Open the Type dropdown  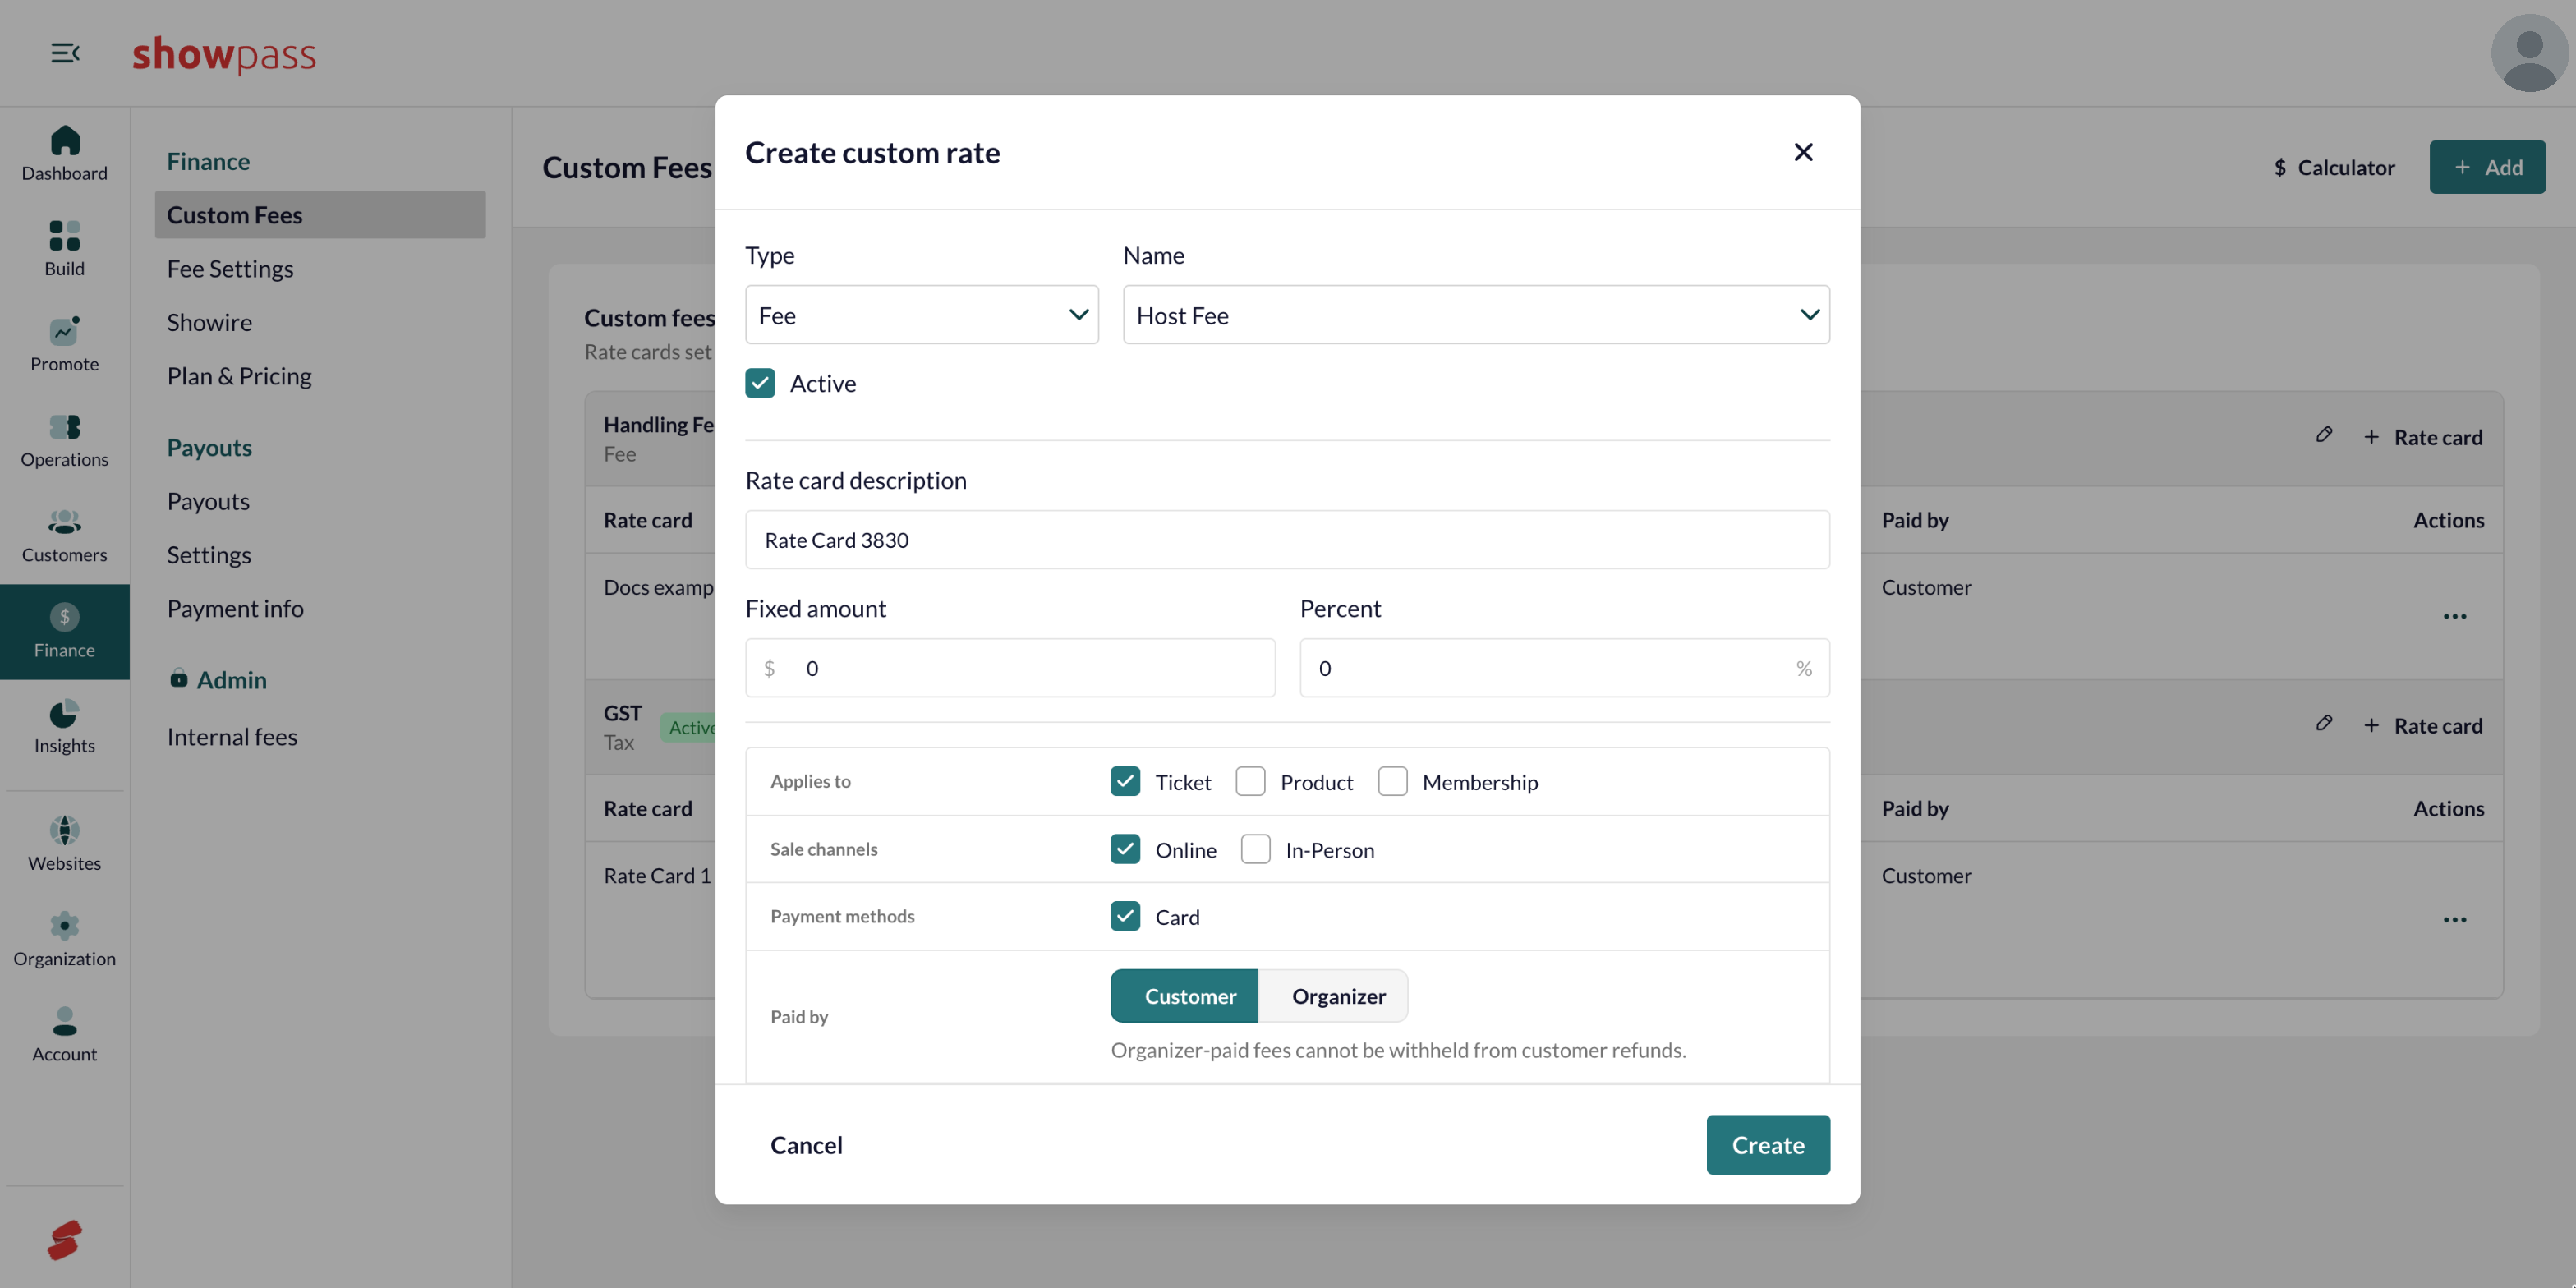tap(921, 315)
